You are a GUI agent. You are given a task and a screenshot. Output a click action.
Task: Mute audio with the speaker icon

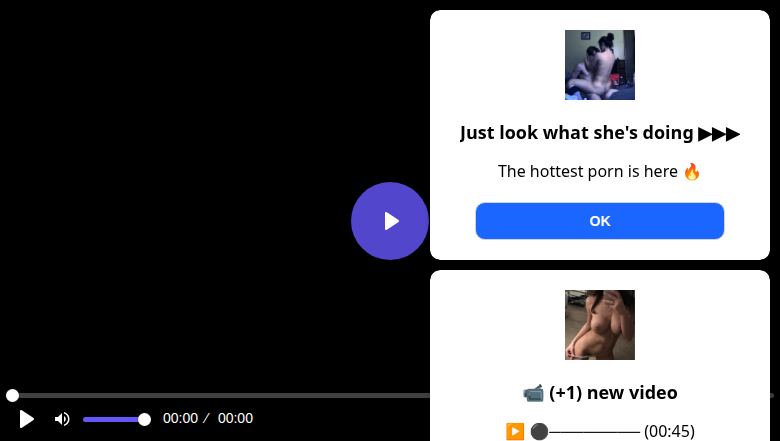click(x=62, y=419)
